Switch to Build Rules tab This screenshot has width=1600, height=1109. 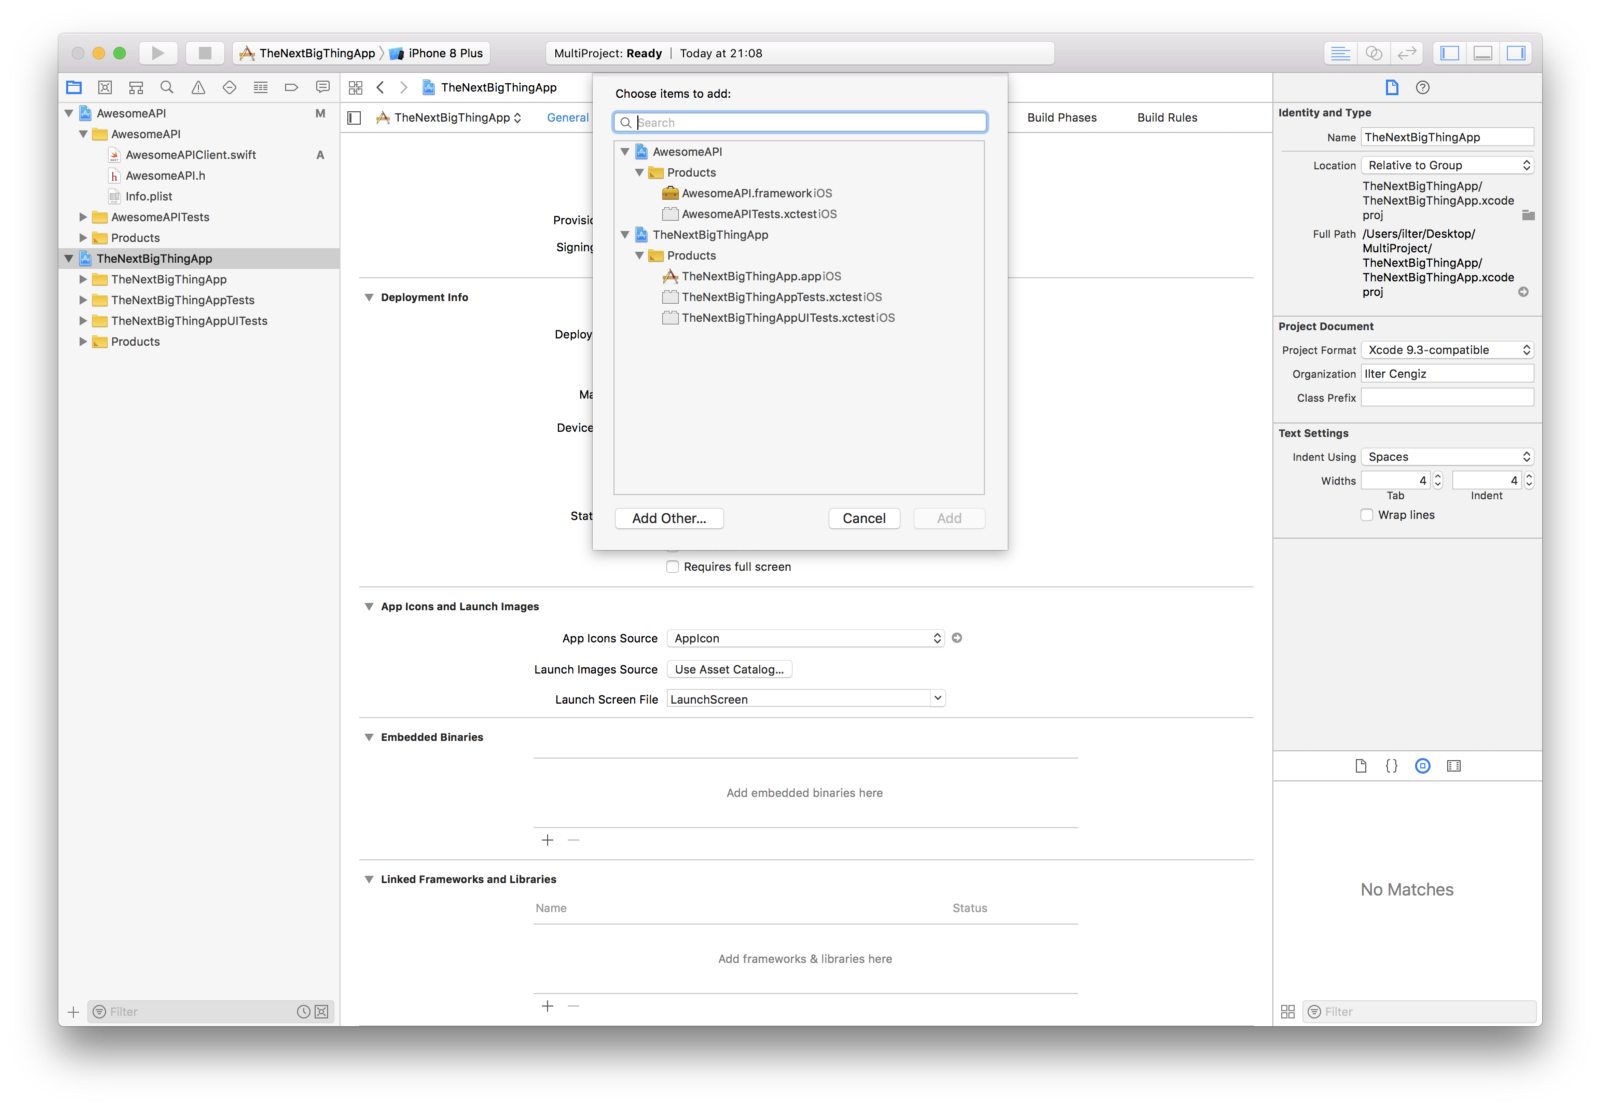pyautogui.click(x=1167, y=117)
